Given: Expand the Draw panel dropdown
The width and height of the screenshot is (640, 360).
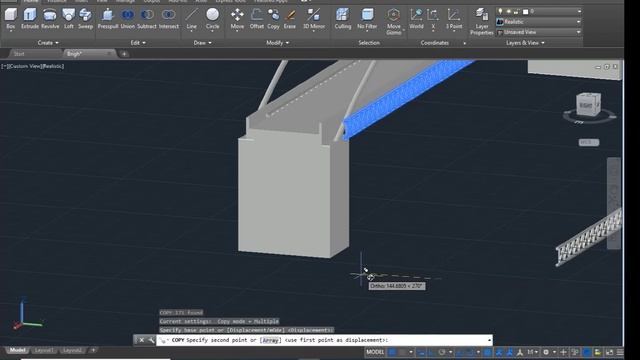Looking at the screenshot, I should [x=202, y=42].
